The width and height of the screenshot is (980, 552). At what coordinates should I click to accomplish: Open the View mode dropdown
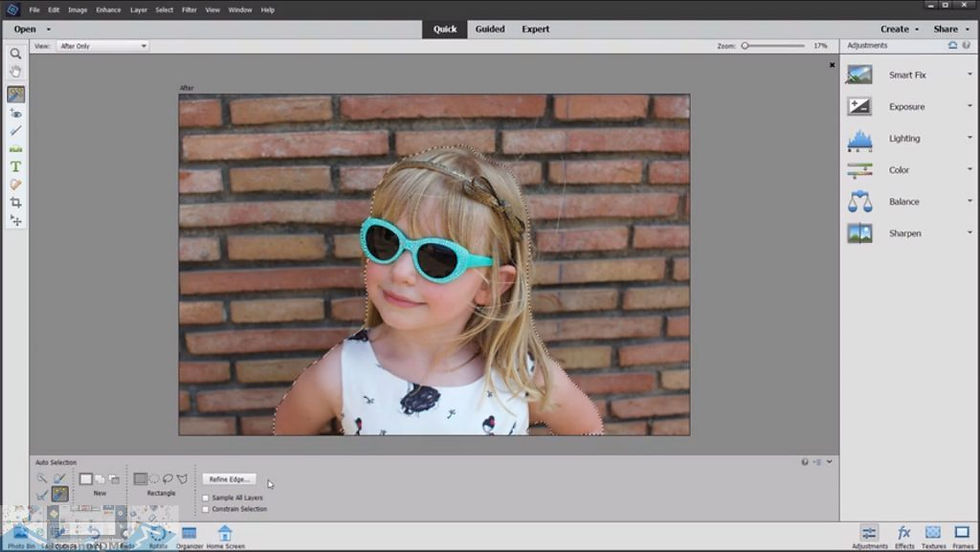tap(102, 46)
